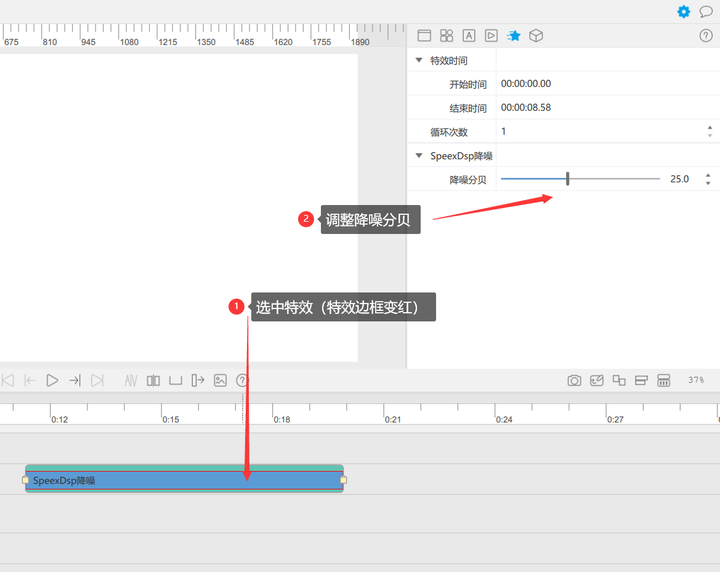
Task: Take a snapshot with the camera icon
Action: tap(574, 380)
